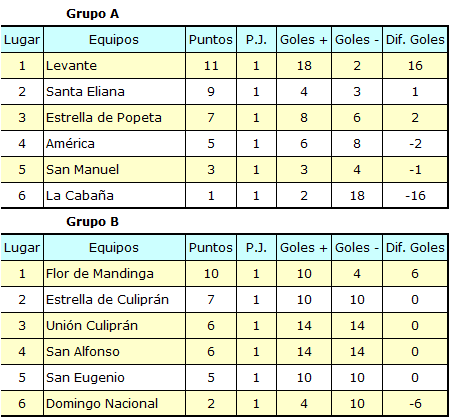Select La Cabaña team cell
This screenshot has width=449, height=417.
tap(114, 196)
